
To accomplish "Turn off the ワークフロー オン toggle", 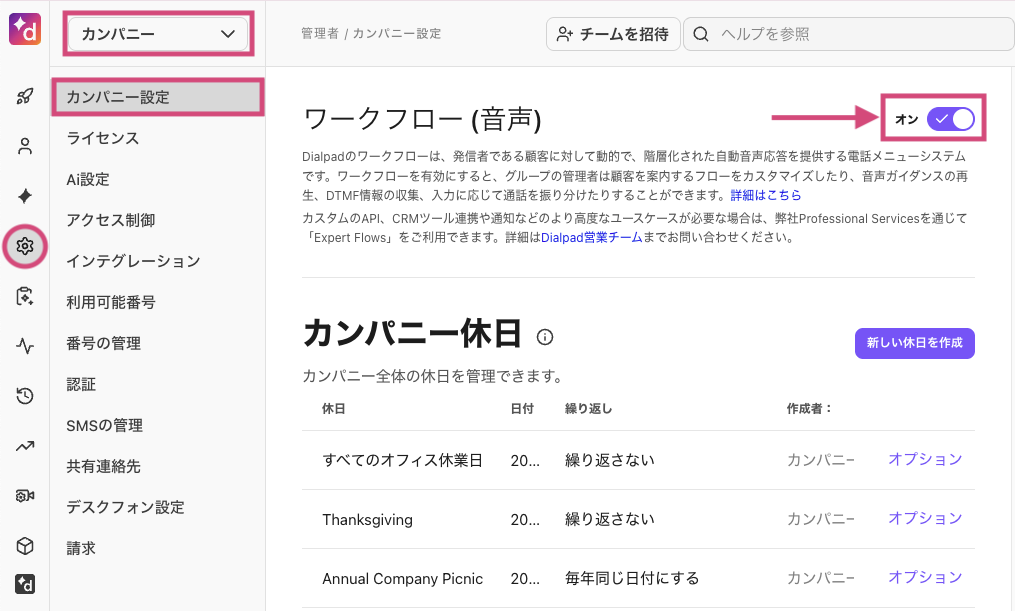I will [x=949, y=118].
